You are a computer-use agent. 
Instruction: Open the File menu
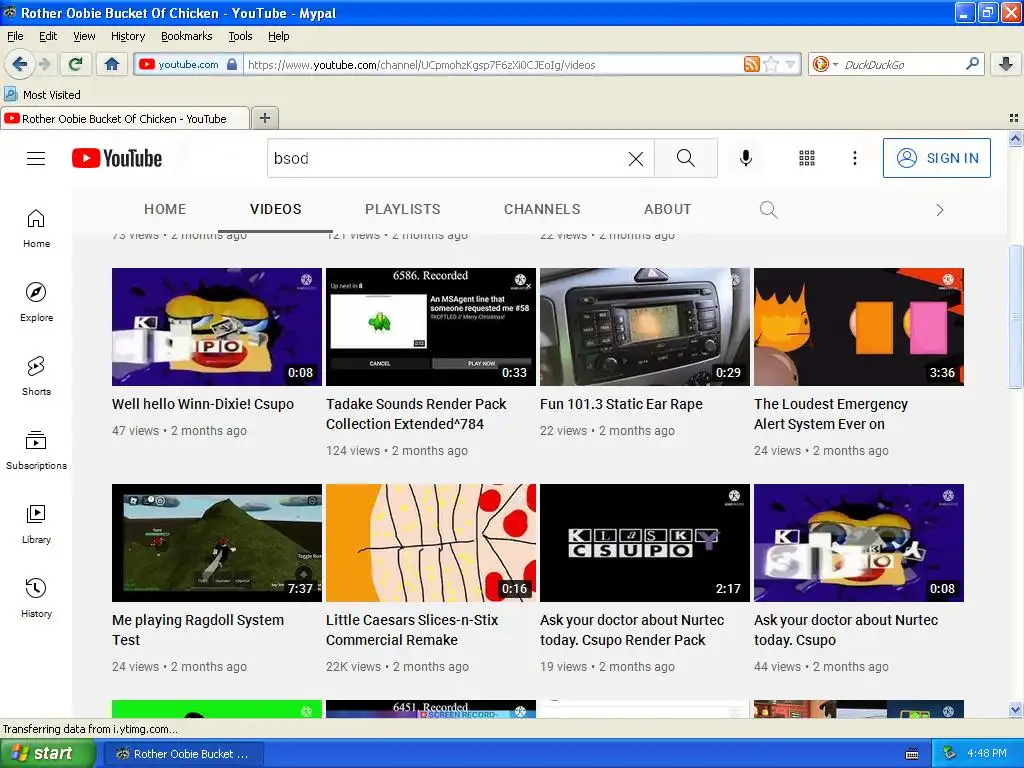(x=15, y=36)
